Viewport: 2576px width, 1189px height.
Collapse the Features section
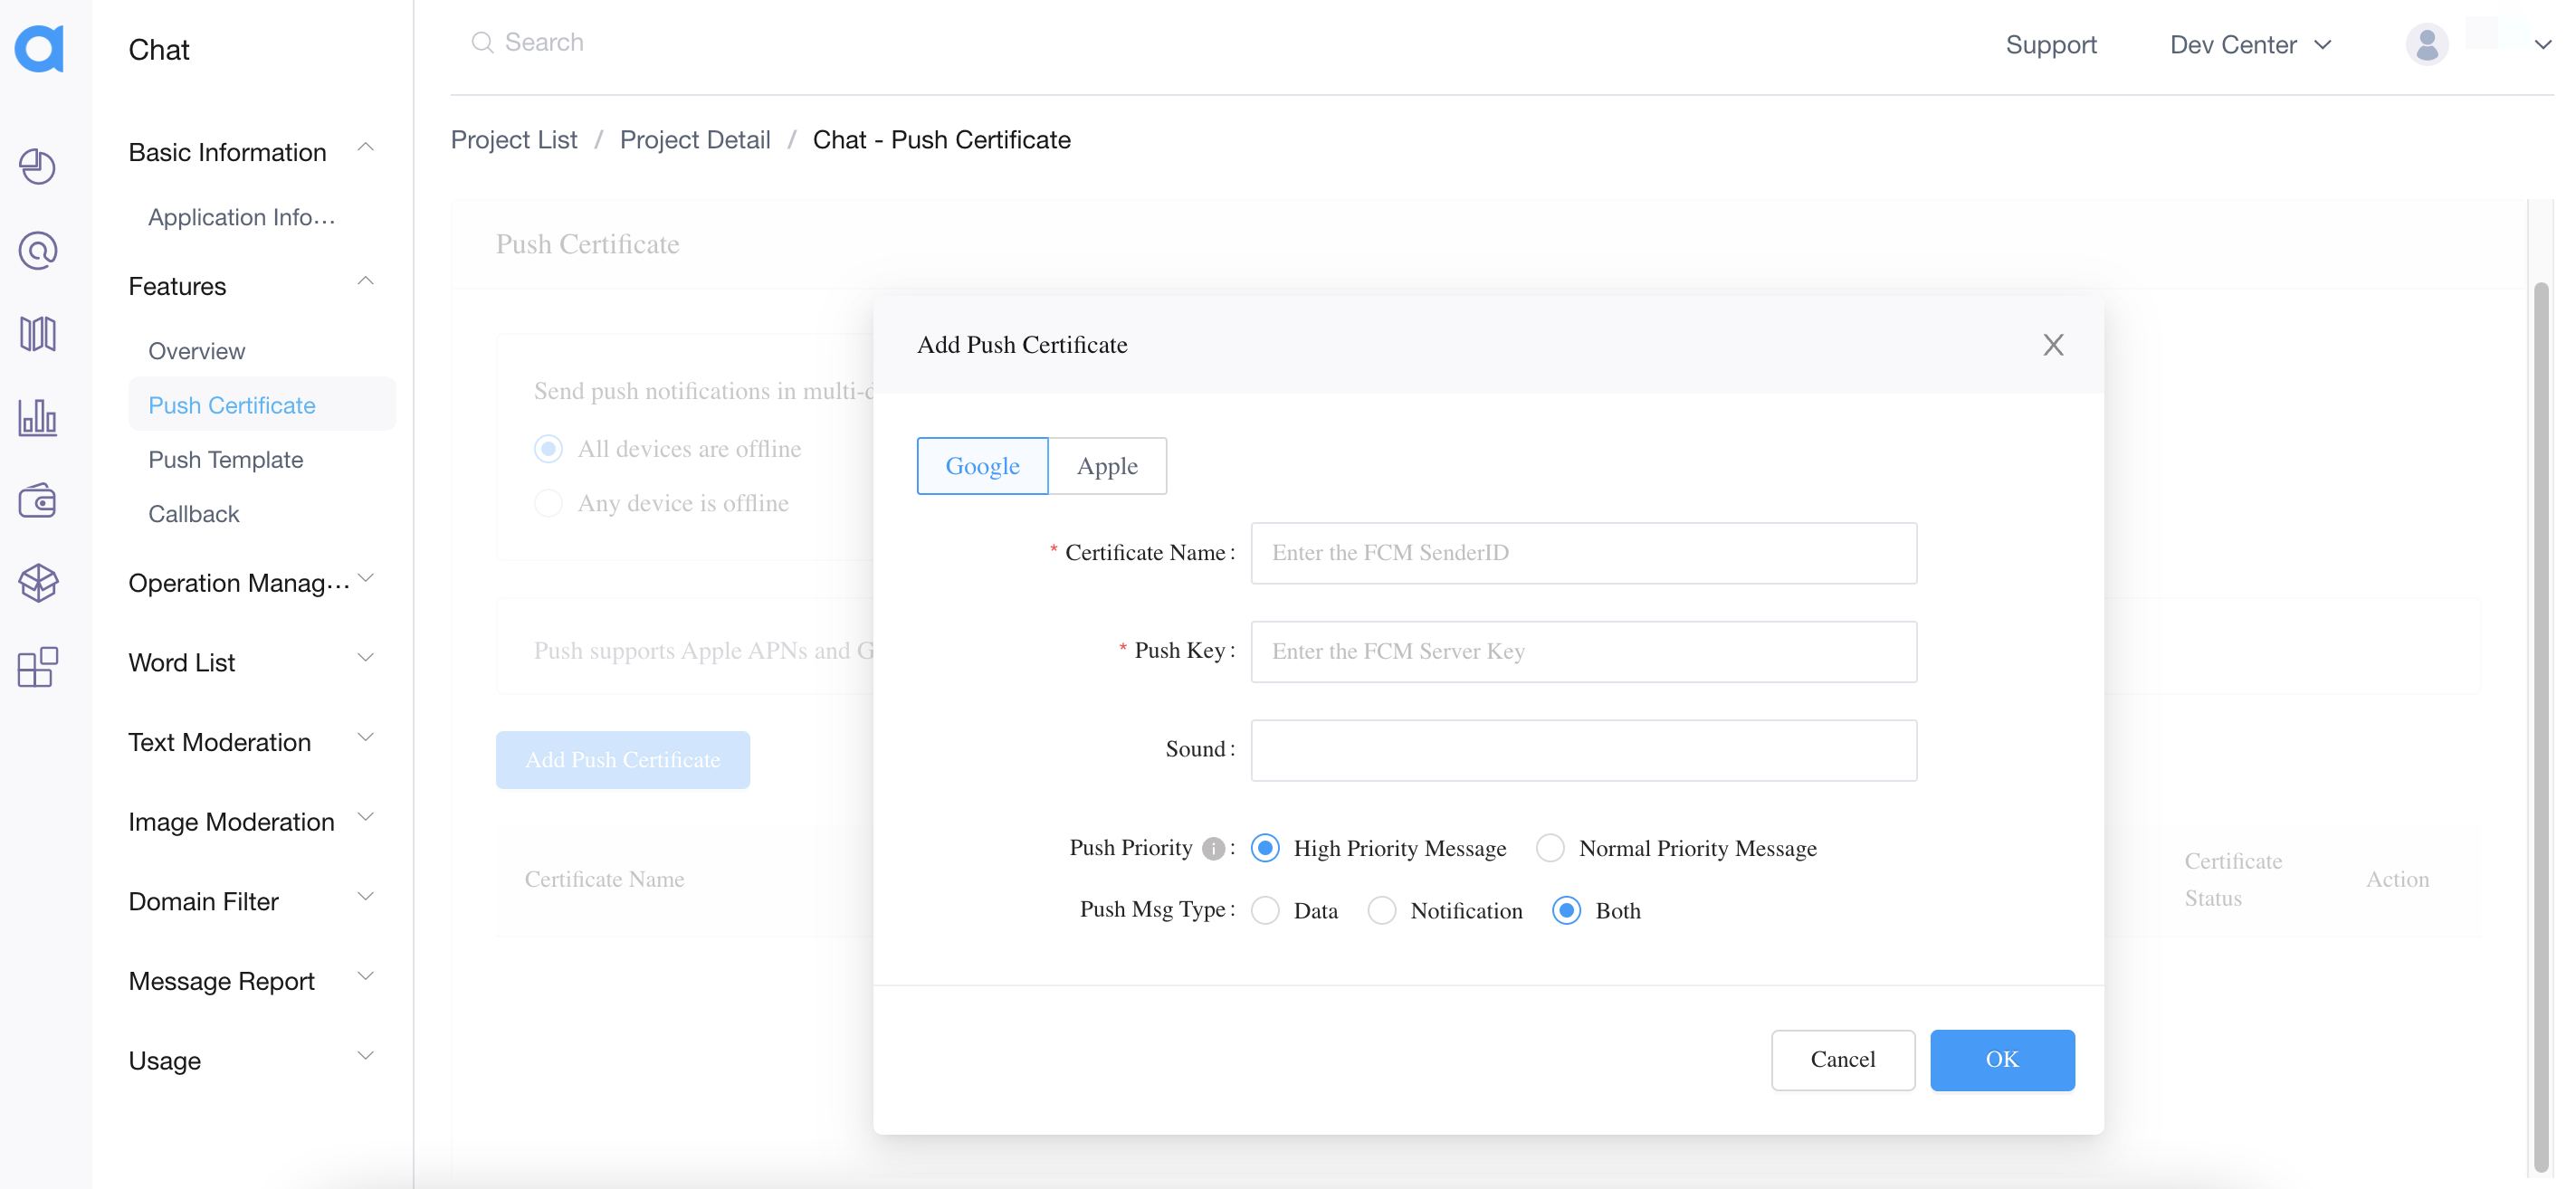point(366,282)
